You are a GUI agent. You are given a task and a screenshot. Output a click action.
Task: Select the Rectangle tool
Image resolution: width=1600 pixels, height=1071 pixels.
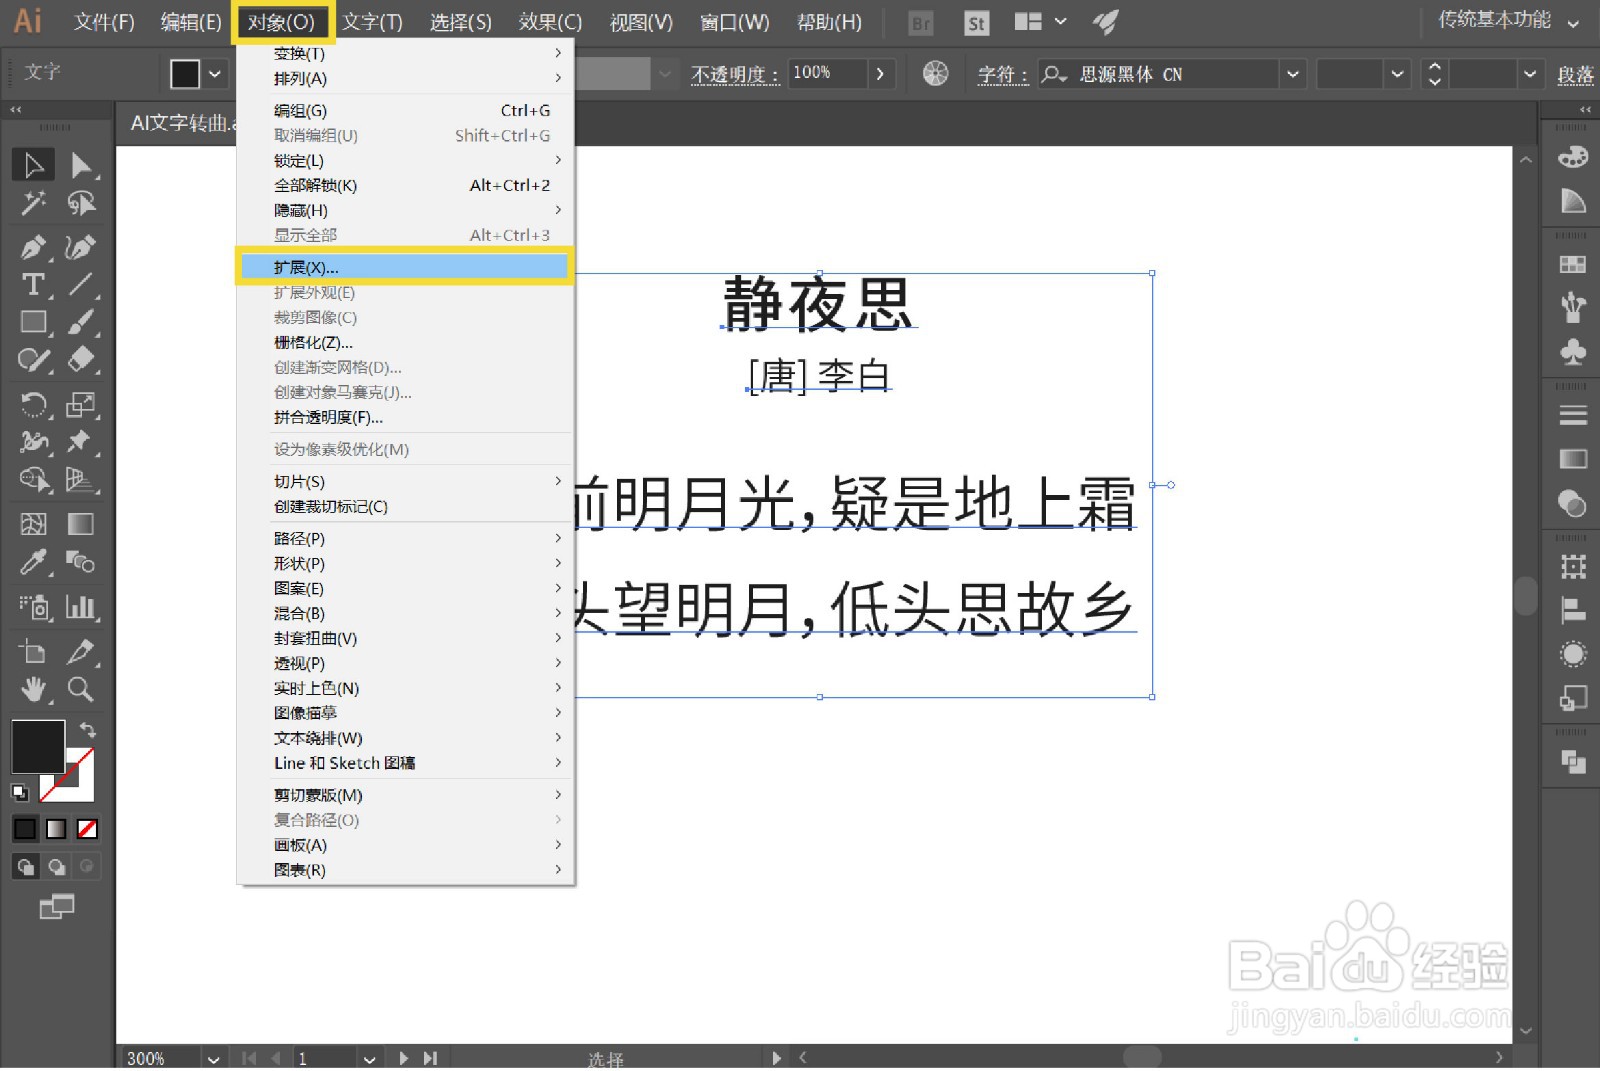33,321
